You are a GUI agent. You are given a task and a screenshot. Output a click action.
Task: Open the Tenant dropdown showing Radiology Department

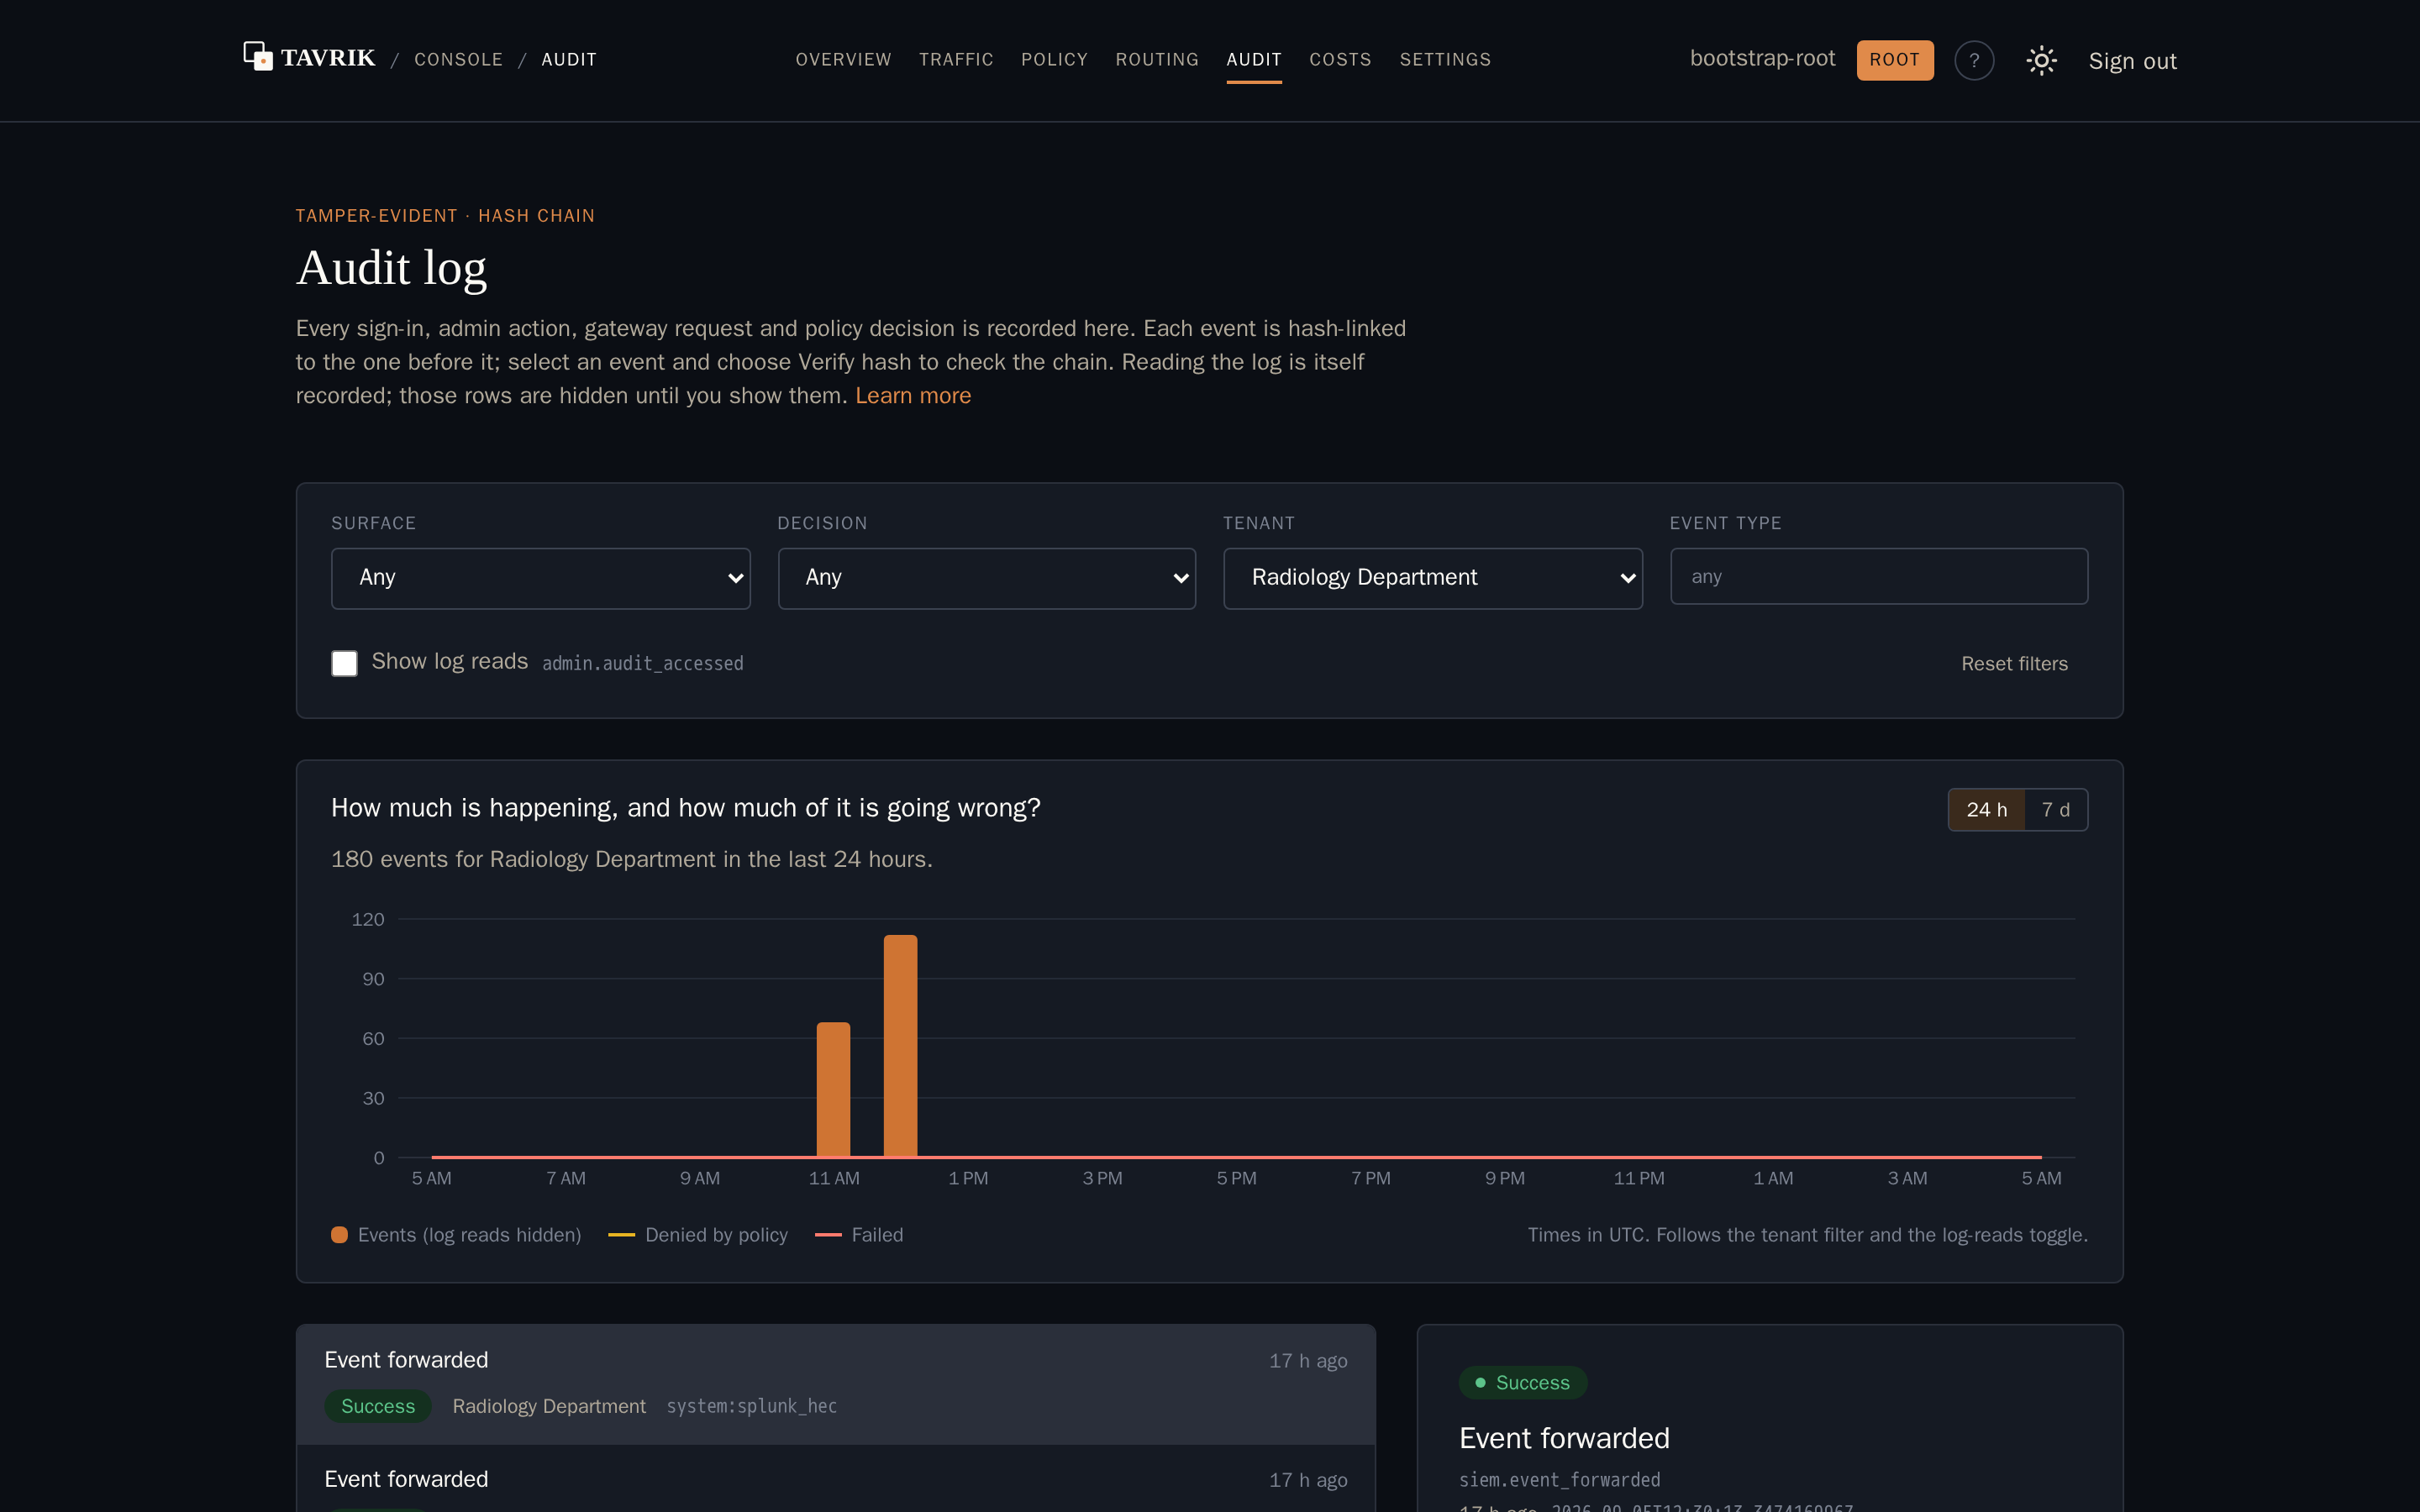coord(1432,578)
